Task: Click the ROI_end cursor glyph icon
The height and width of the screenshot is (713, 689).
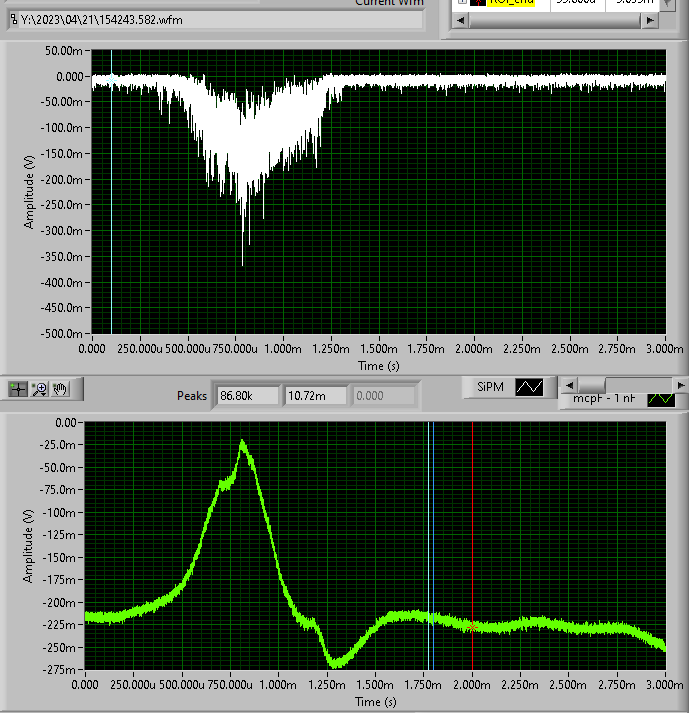Action: click(x=478, y=2)
